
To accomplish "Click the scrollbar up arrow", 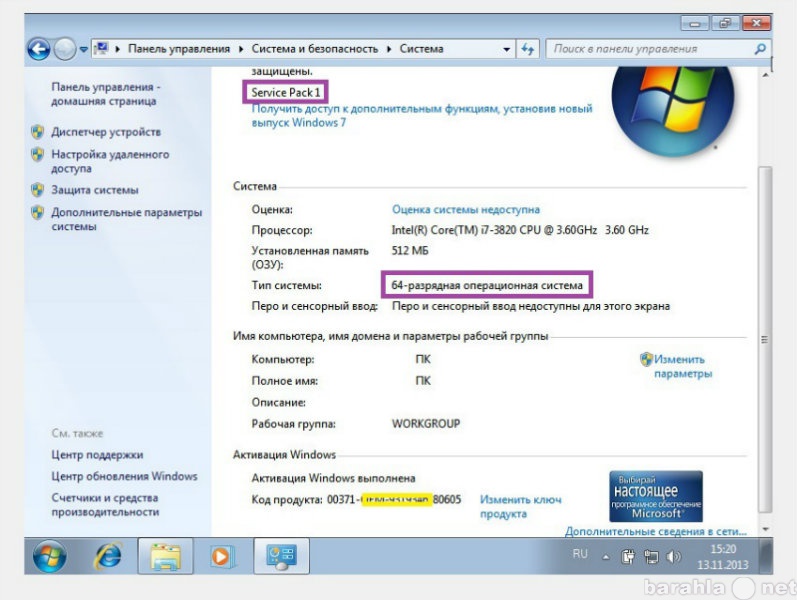I will [x=765, y=75].
